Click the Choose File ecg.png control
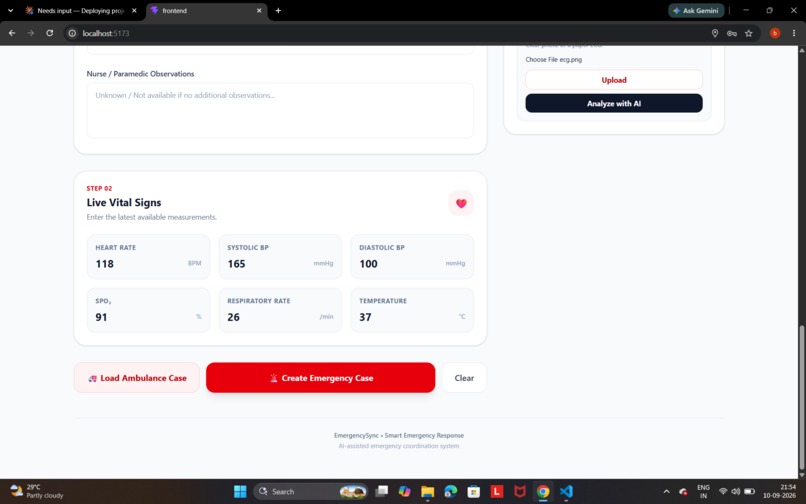The height and width of the screenshot is (504, 806). pos(554,60)
